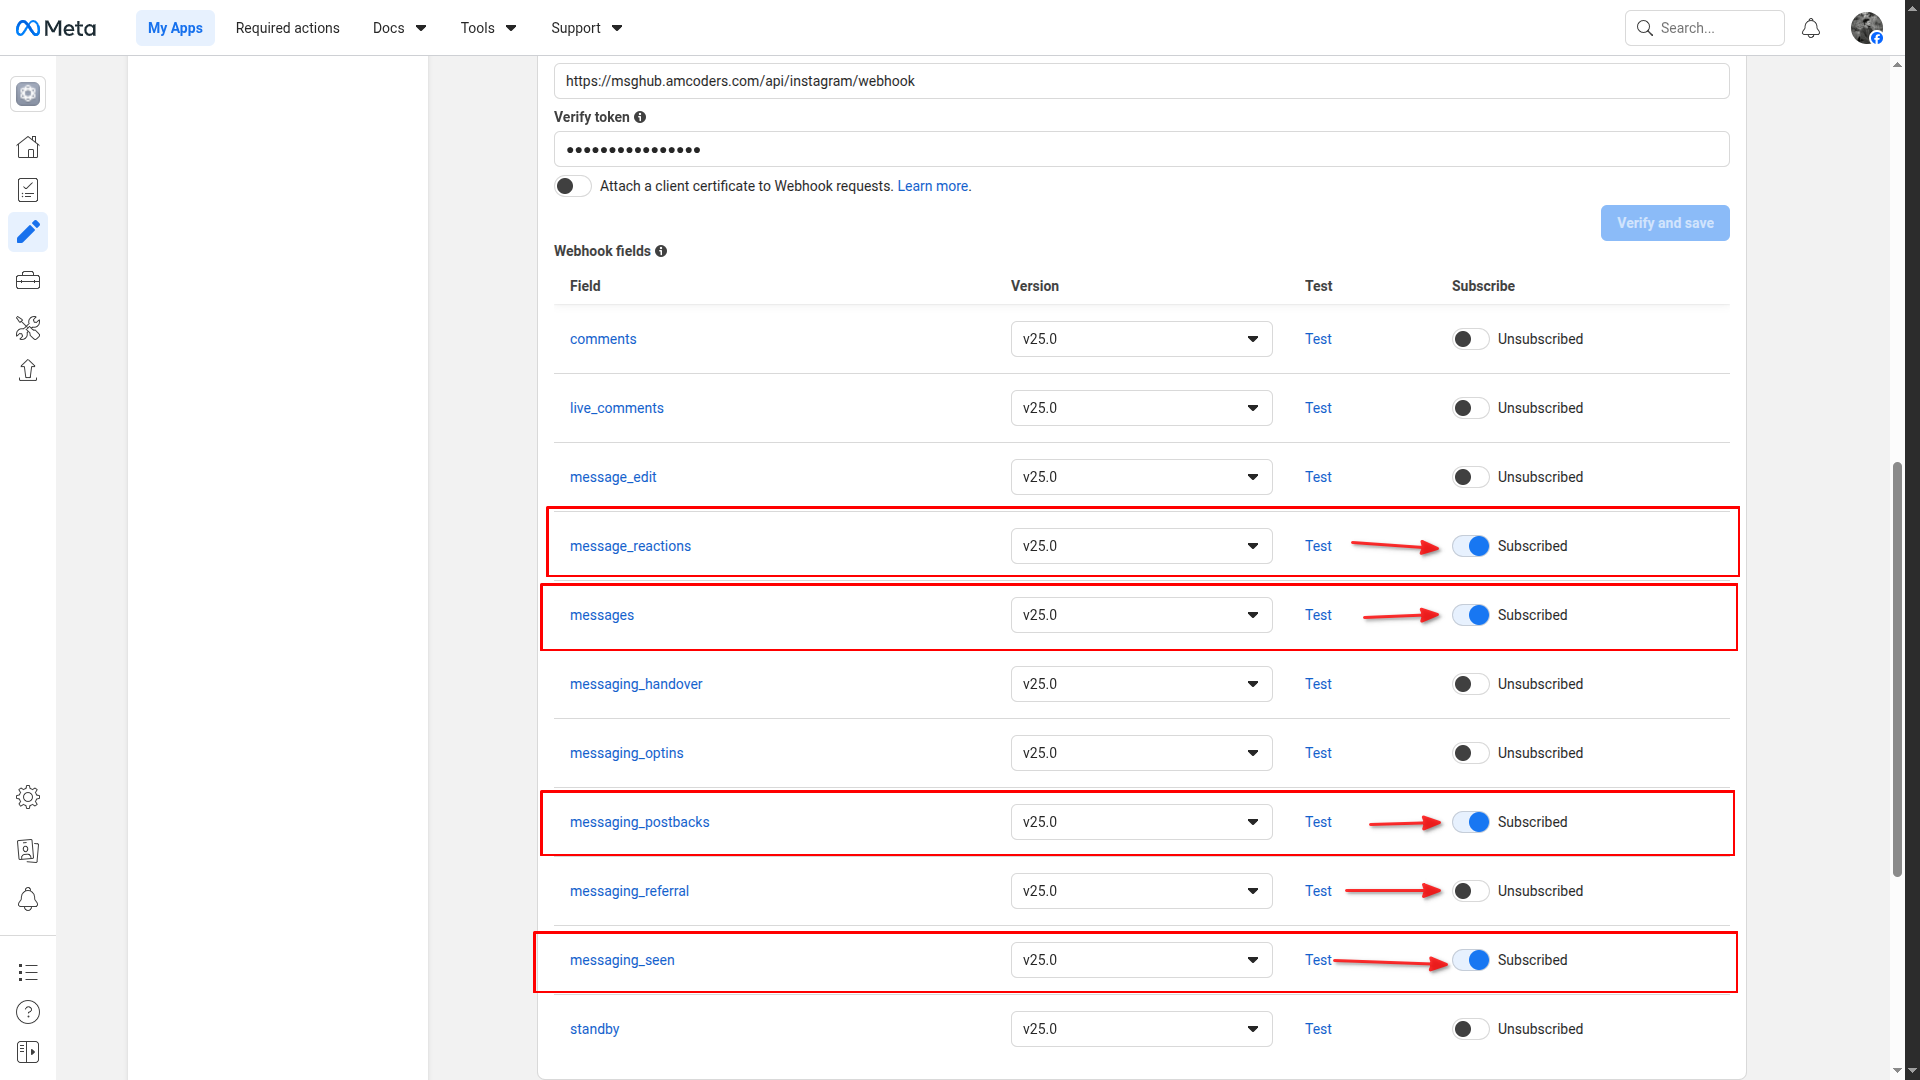Click inside the Verify token field
The image size is (1920, 1080).
coord(1000,148)
